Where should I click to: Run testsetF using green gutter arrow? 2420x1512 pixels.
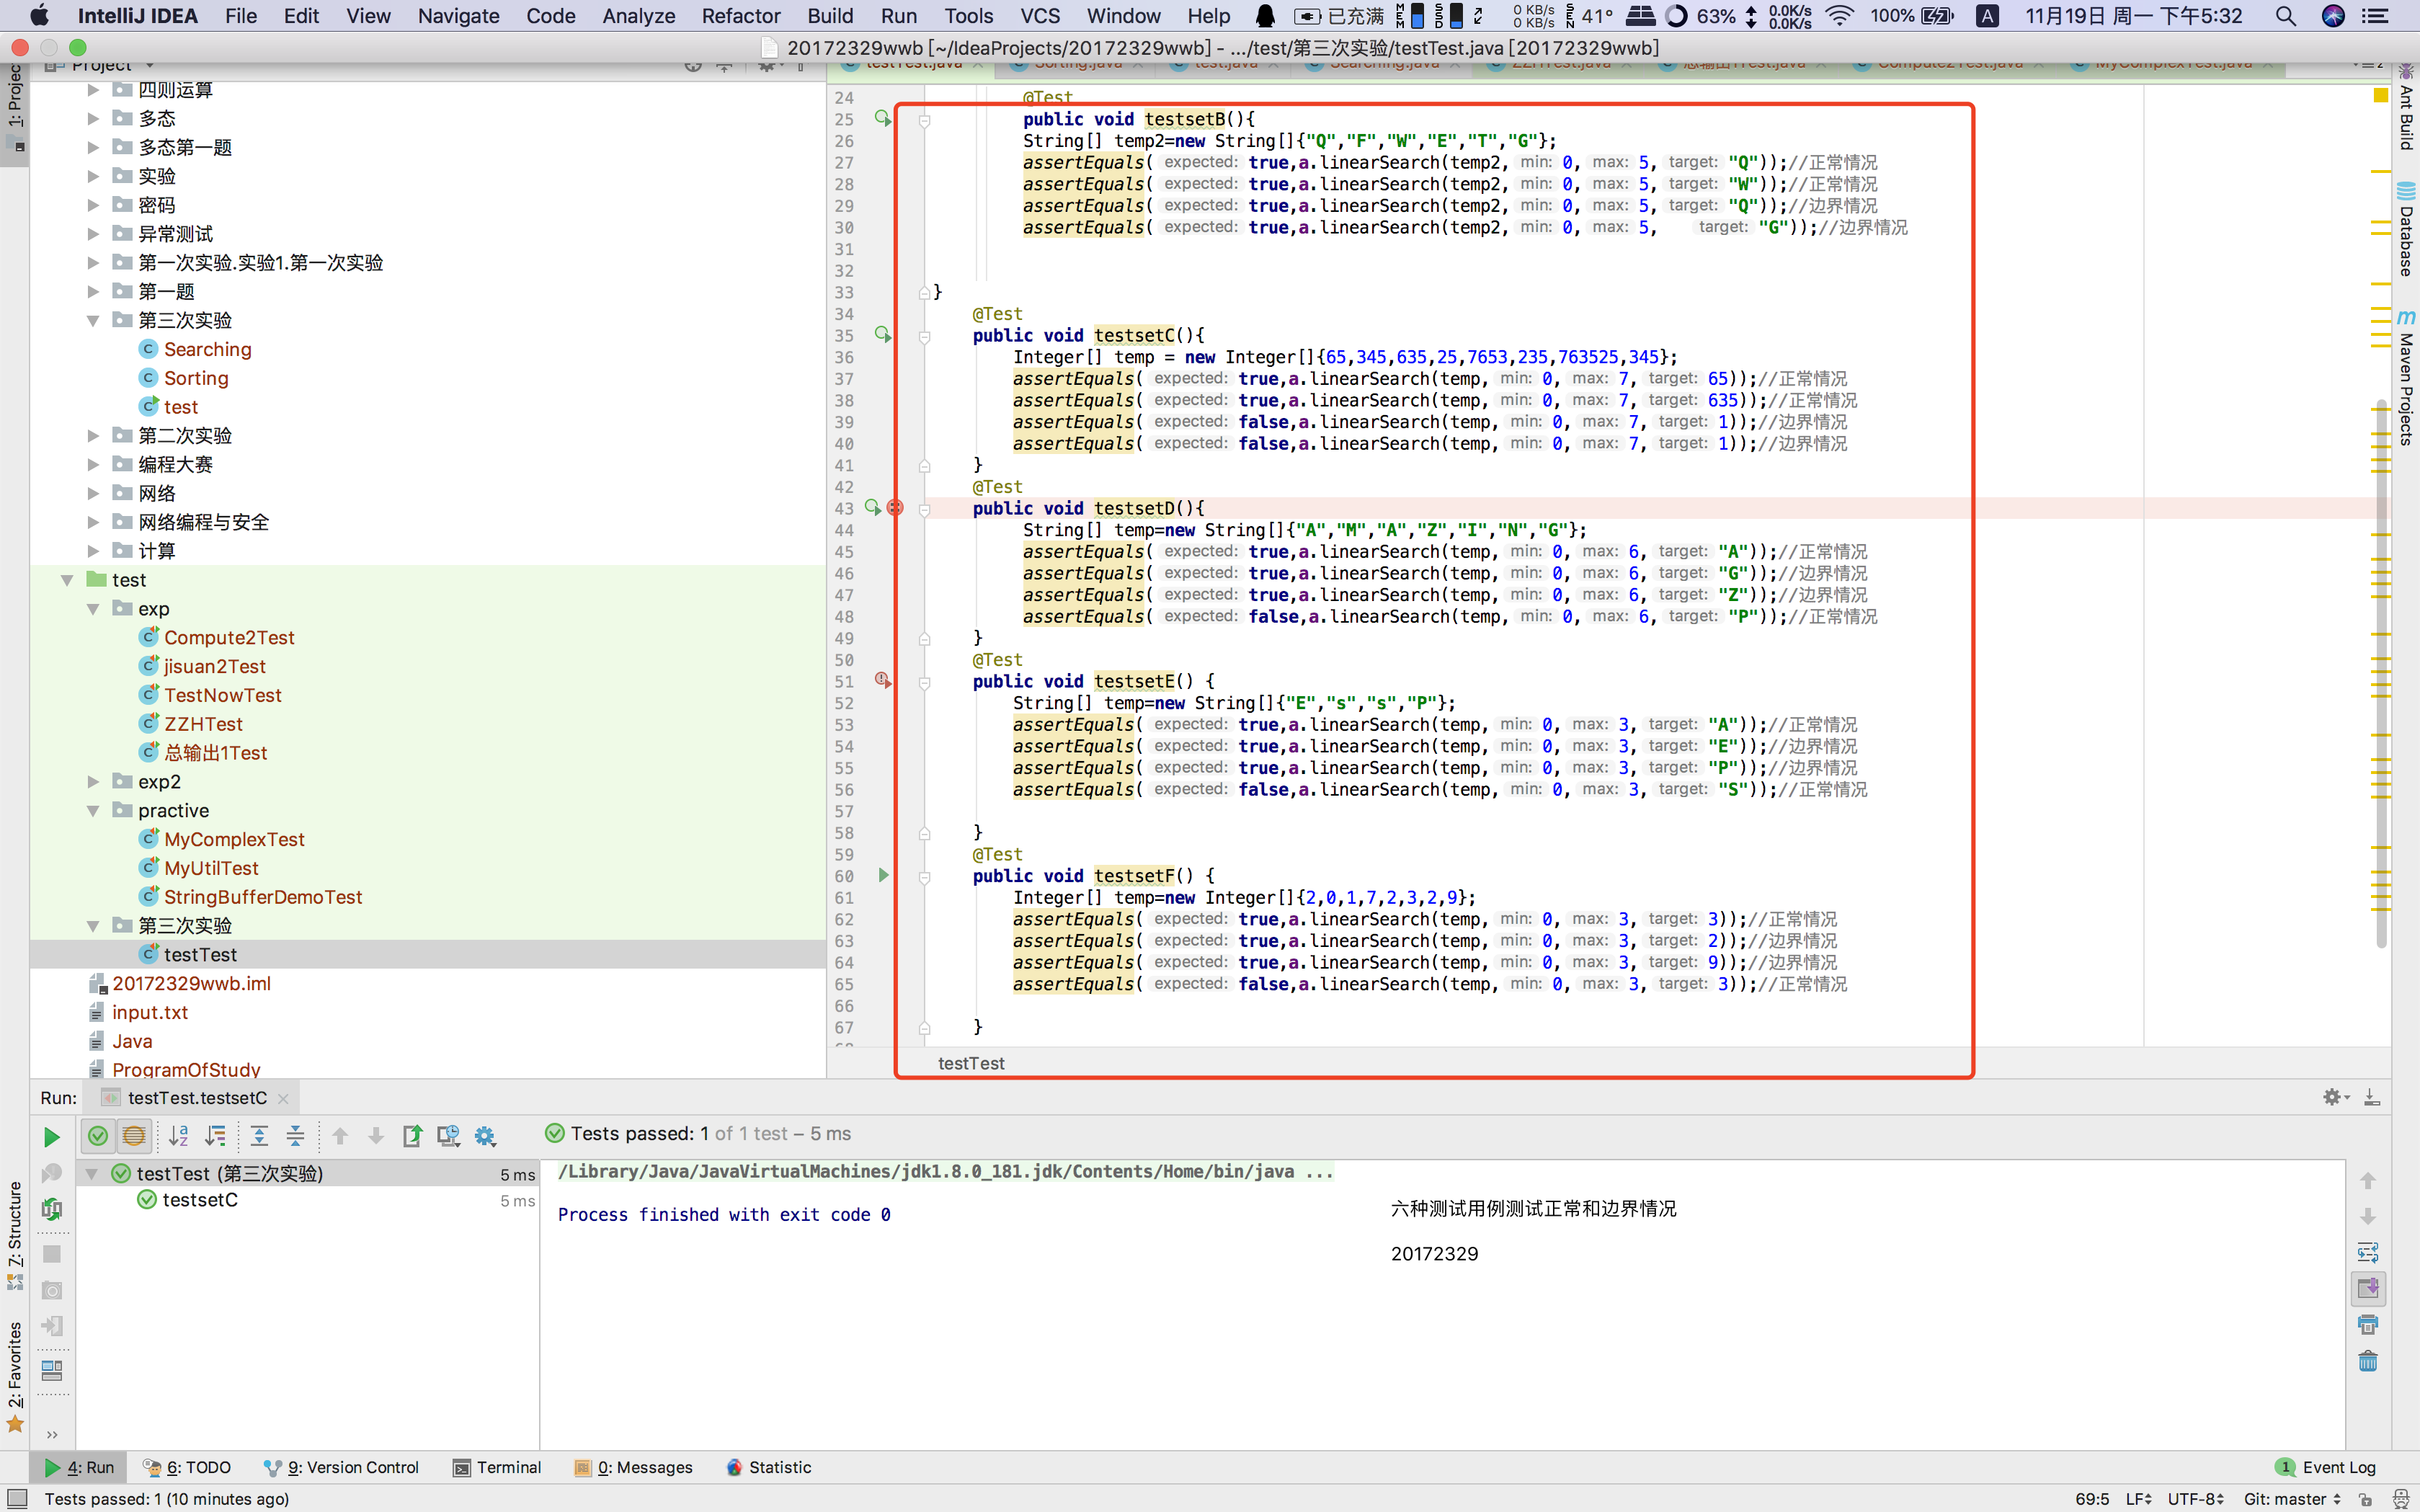tap(883, 875)
